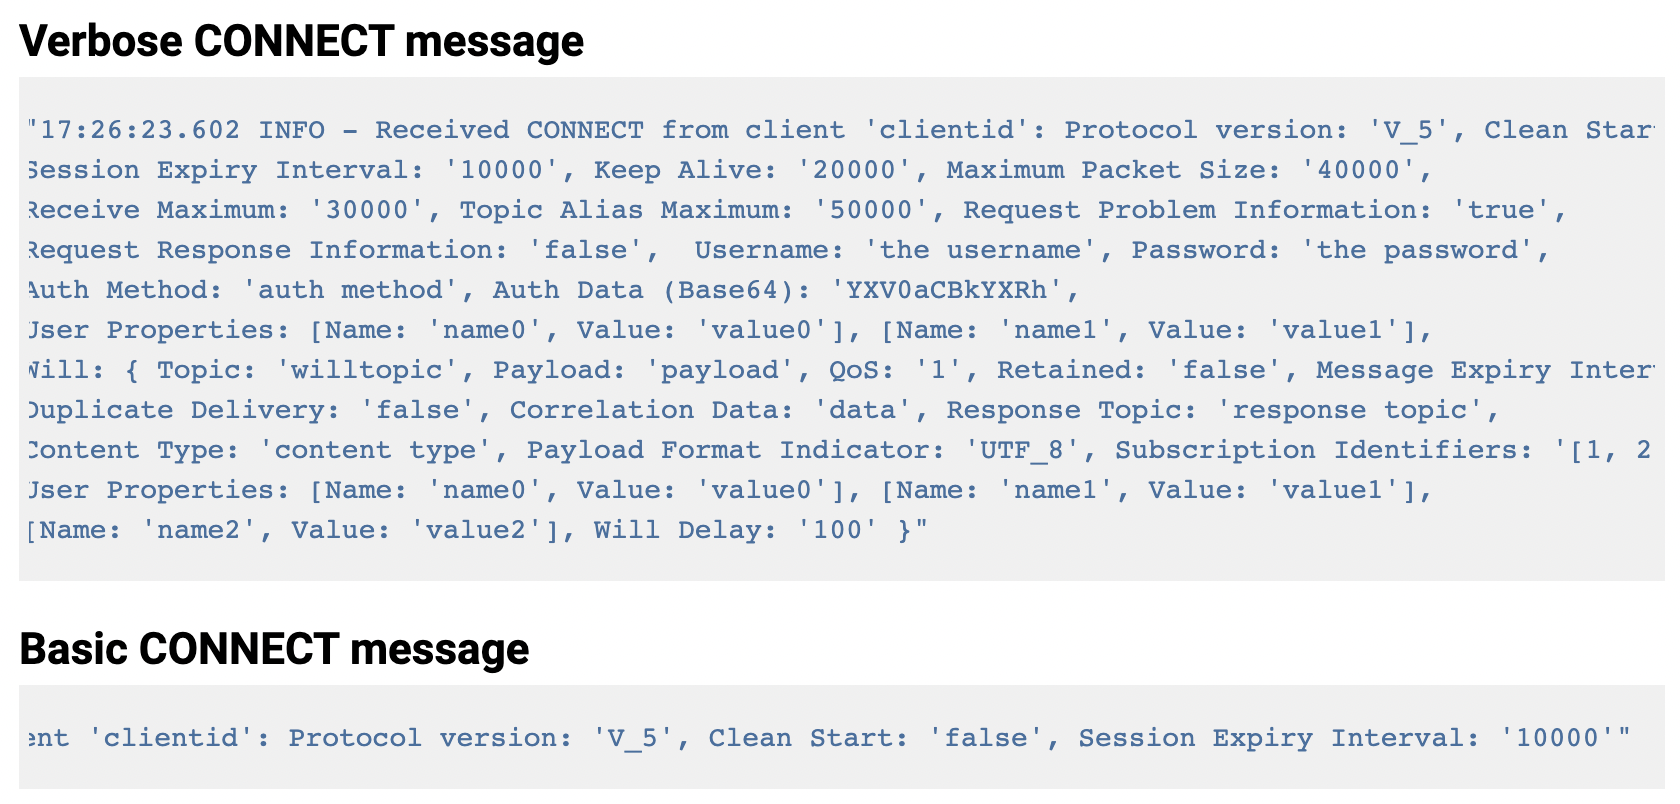Click the Topic Alias Maximum '50000' value
Screen dimensions: 1680x804
871,210
